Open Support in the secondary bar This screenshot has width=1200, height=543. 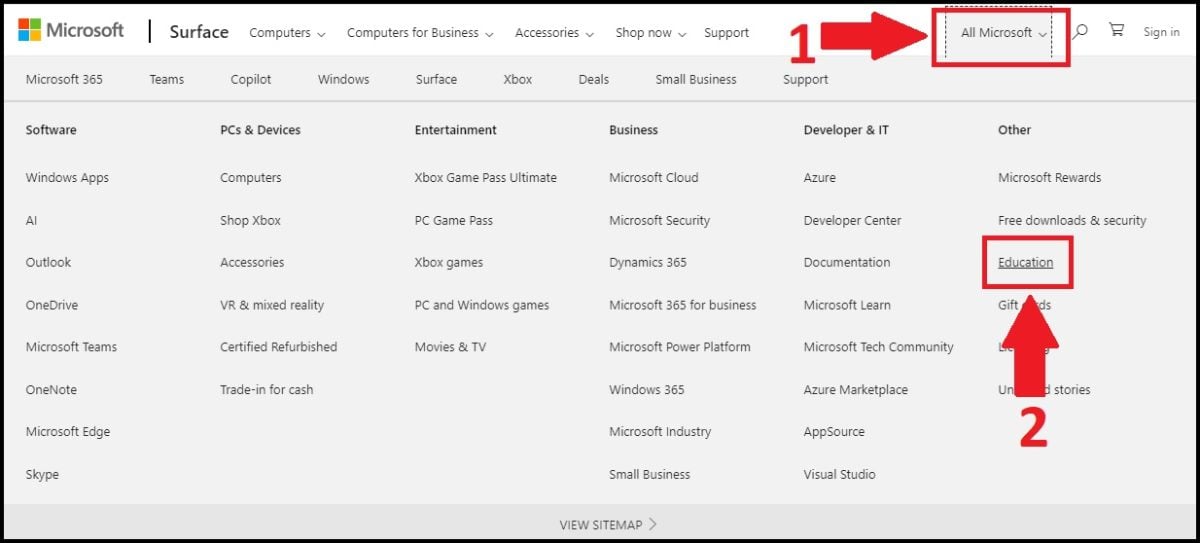pos(805,79)
